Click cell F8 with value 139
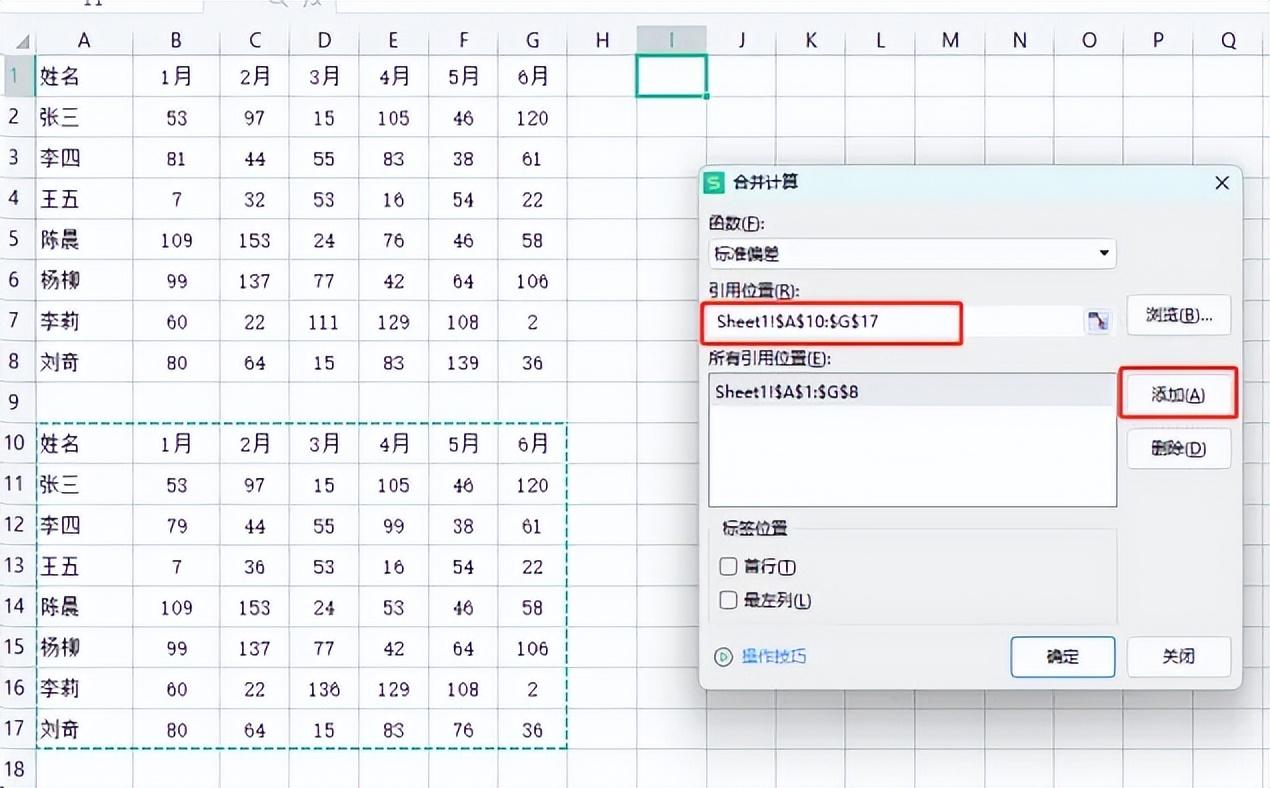The width and height of the screenshot is (1270, 788). click(x=463, y=362)
